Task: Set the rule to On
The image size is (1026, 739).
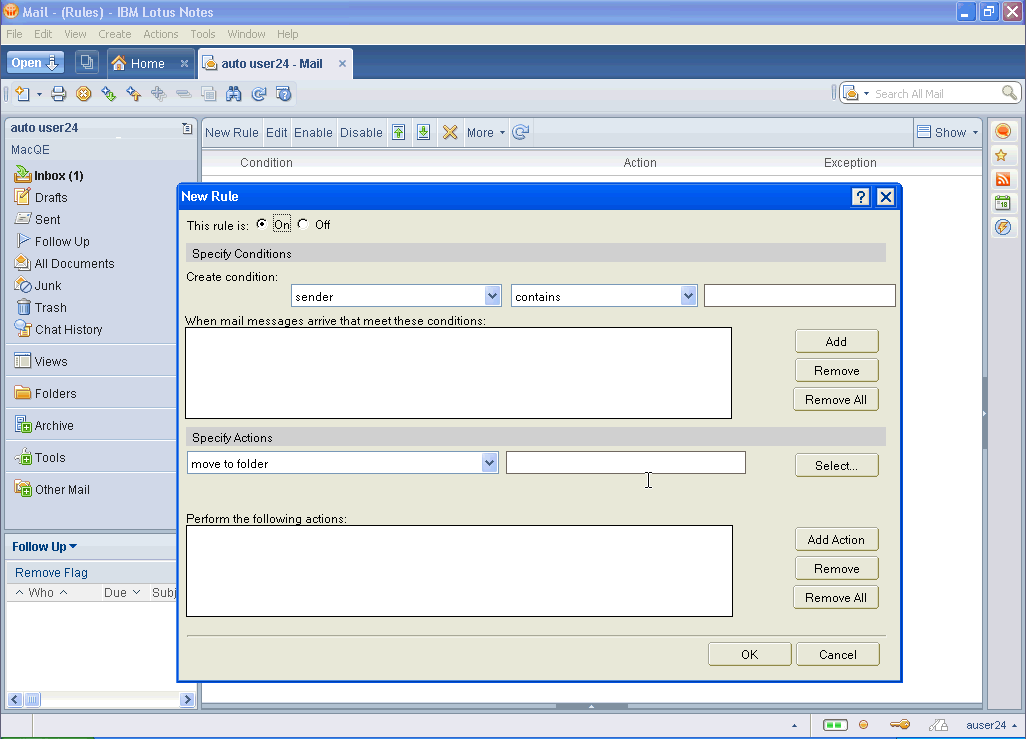Action: click(x=262, y=225)
